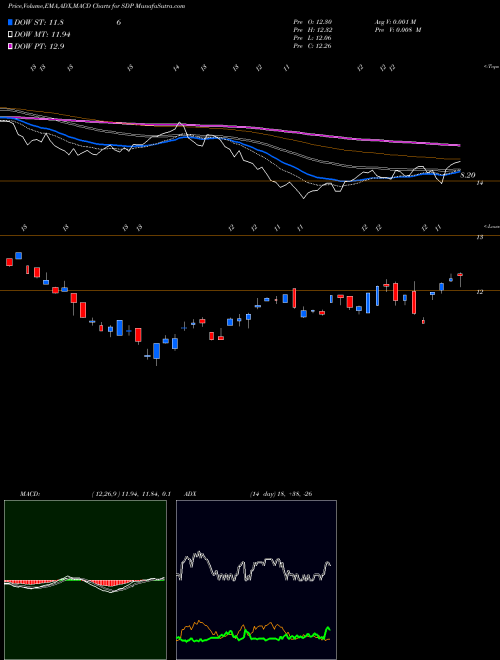The width and height of the screenshot is (500, 660).
Task: Select the 'DOW PT: 12.9' legend label
Action: [x=39, y=46]
